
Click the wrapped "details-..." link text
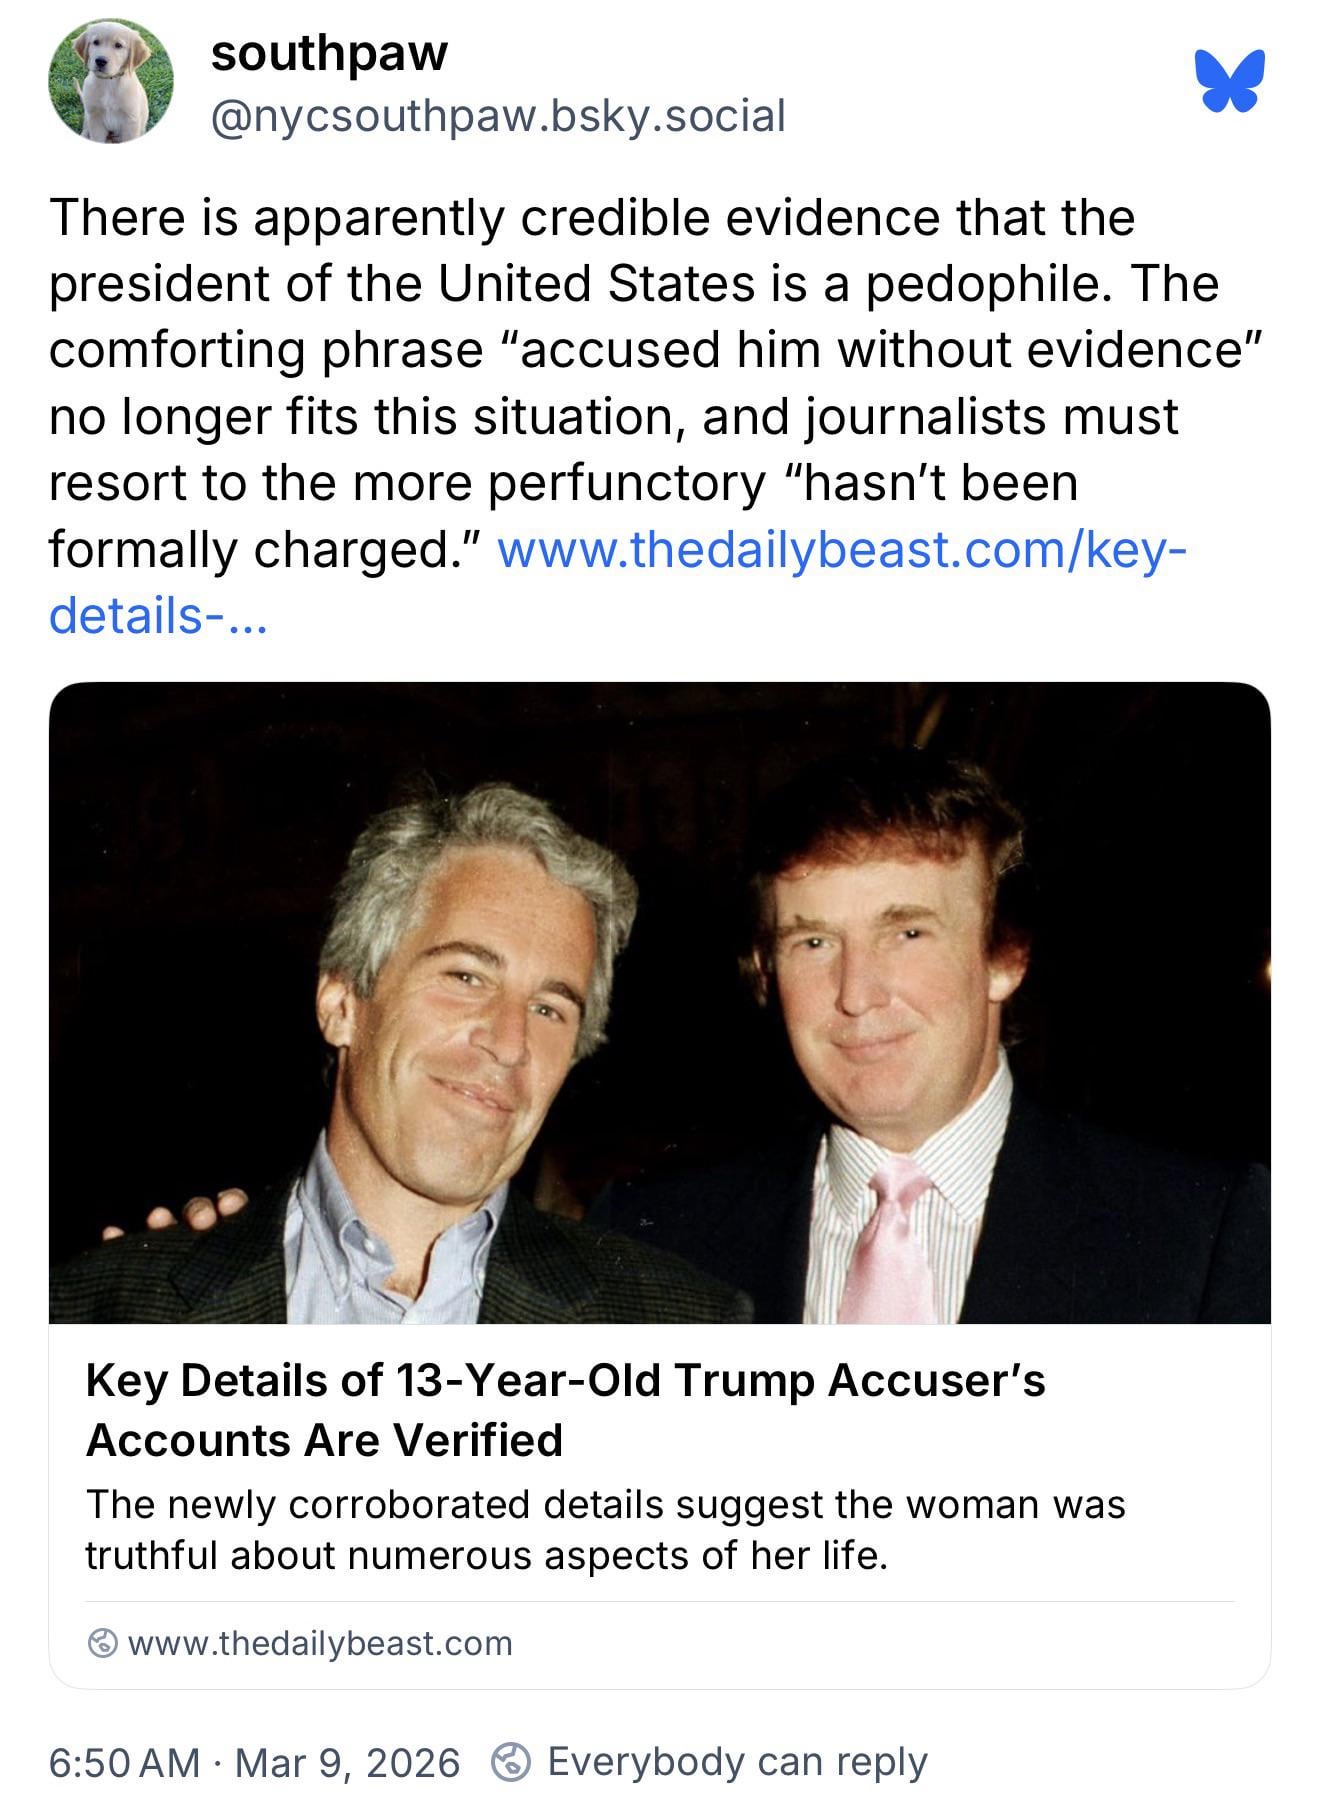[x=157, y=615]
